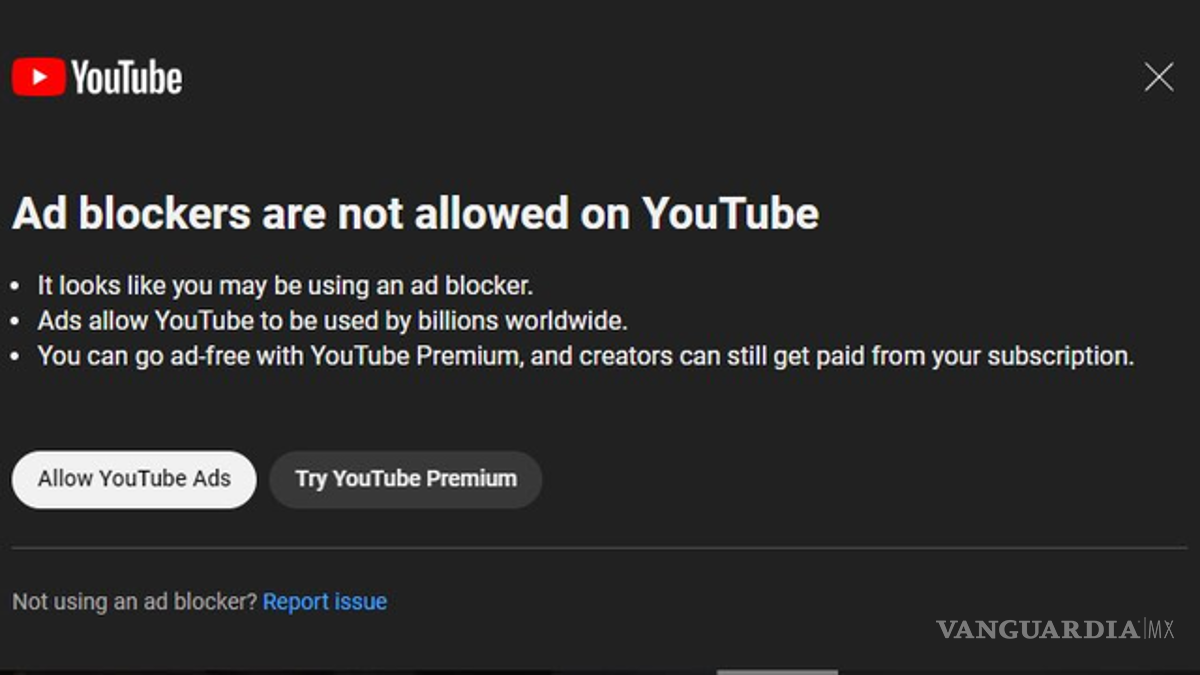1200x675 pixels.
Task: Click the 'It looks like you may be using' line
Action: (x=285, y=286)
